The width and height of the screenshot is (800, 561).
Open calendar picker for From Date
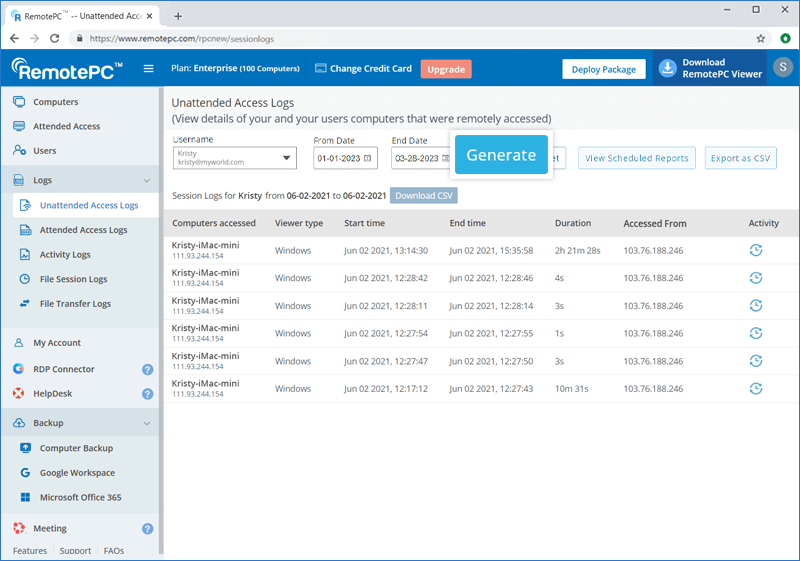coord(367,159)
